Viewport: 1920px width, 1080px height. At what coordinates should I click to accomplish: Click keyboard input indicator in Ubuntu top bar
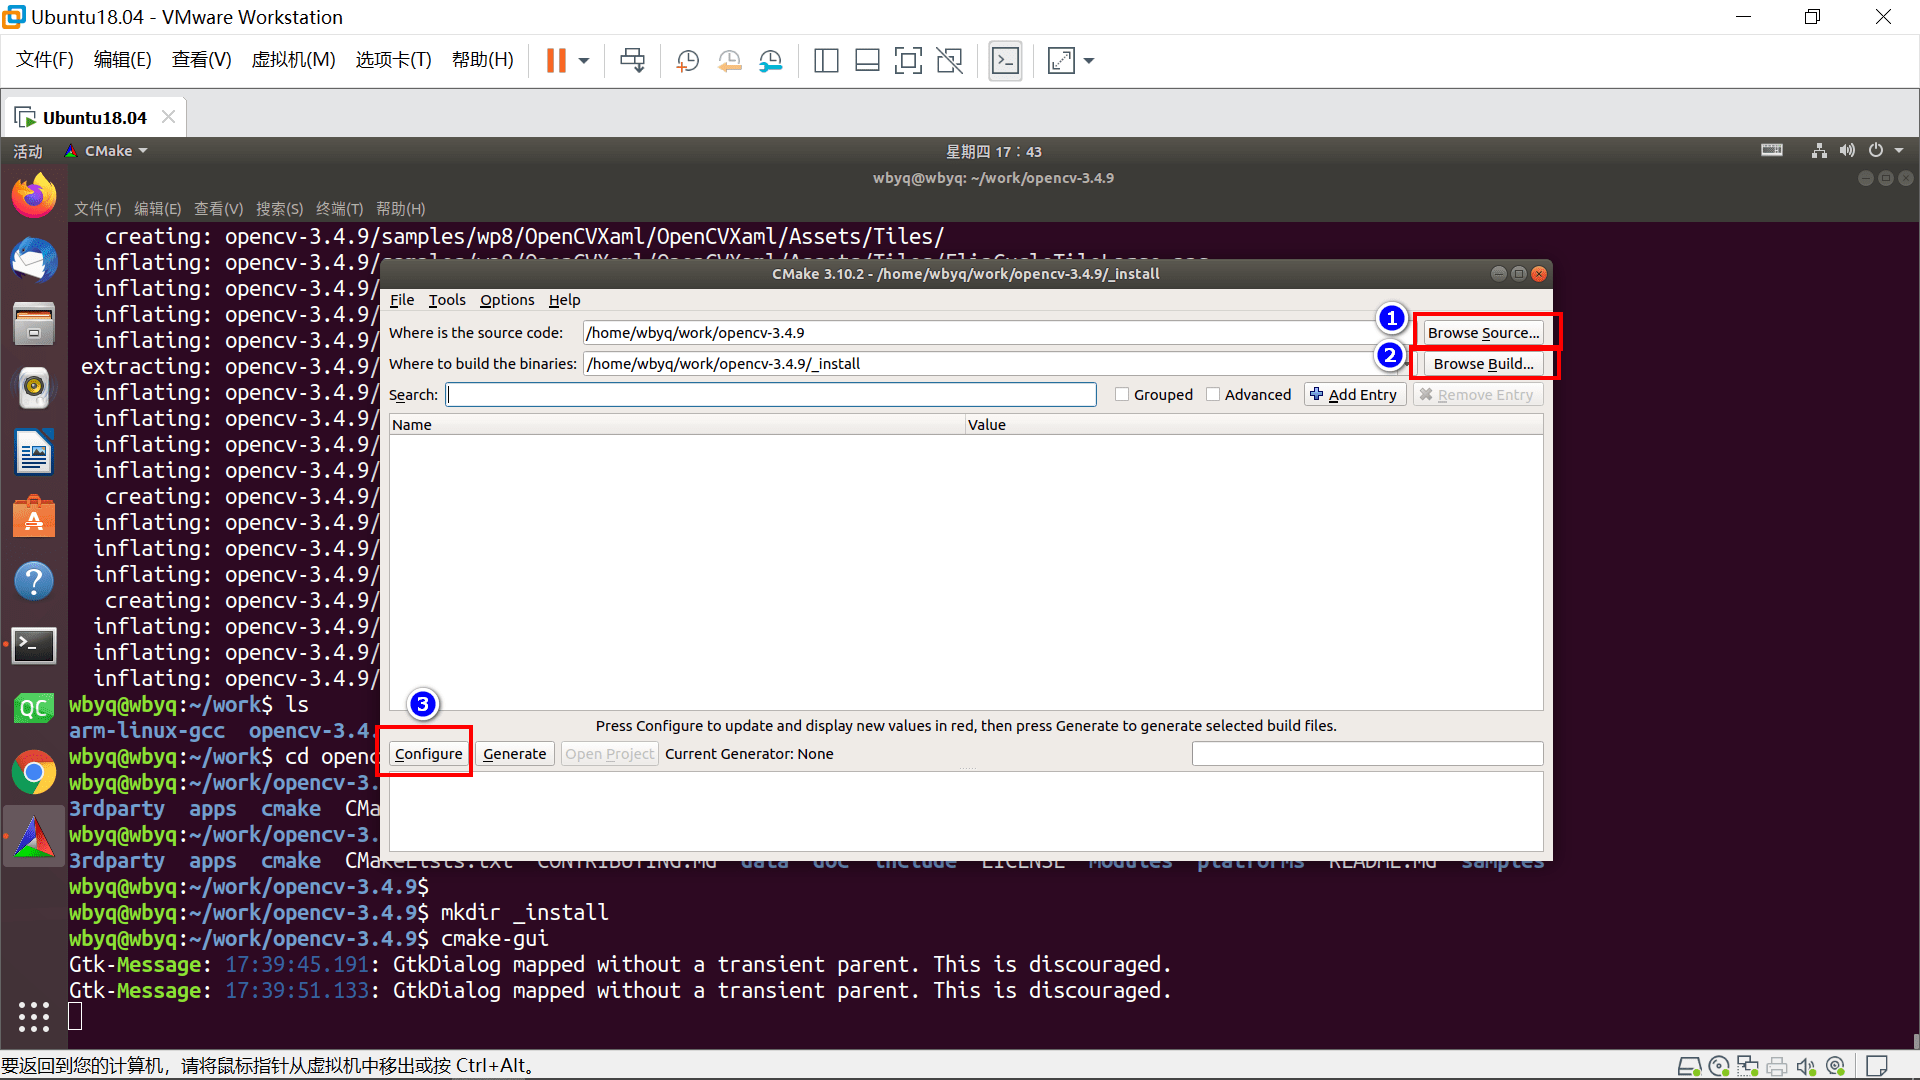tap(1771, 151)
